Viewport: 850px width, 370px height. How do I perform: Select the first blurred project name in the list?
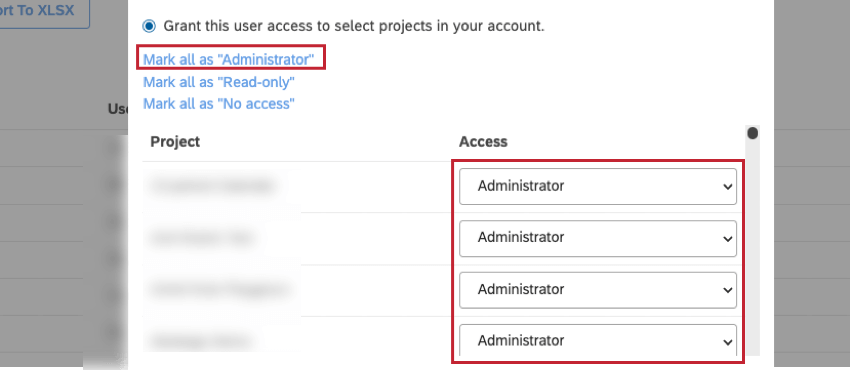pos(212,186)
